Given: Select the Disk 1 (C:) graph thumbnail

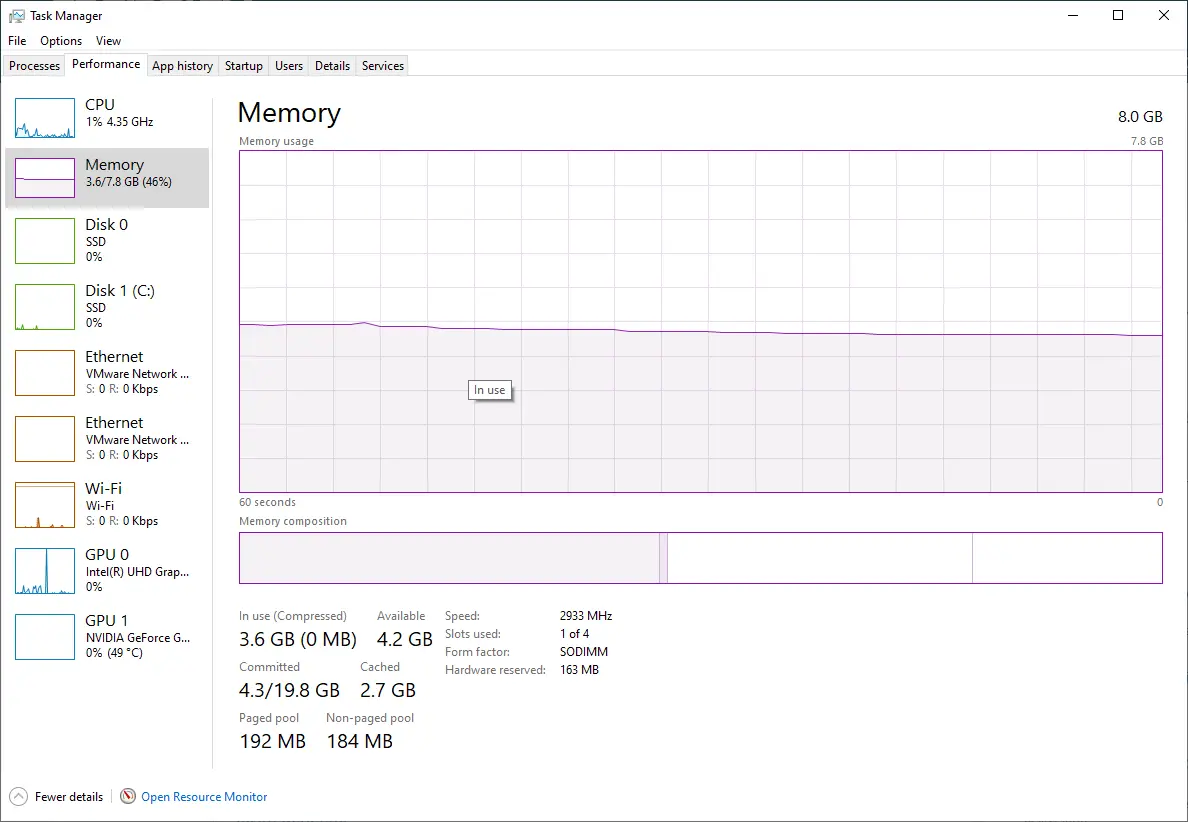Looking at the screenshot, I should pos(45,307).
